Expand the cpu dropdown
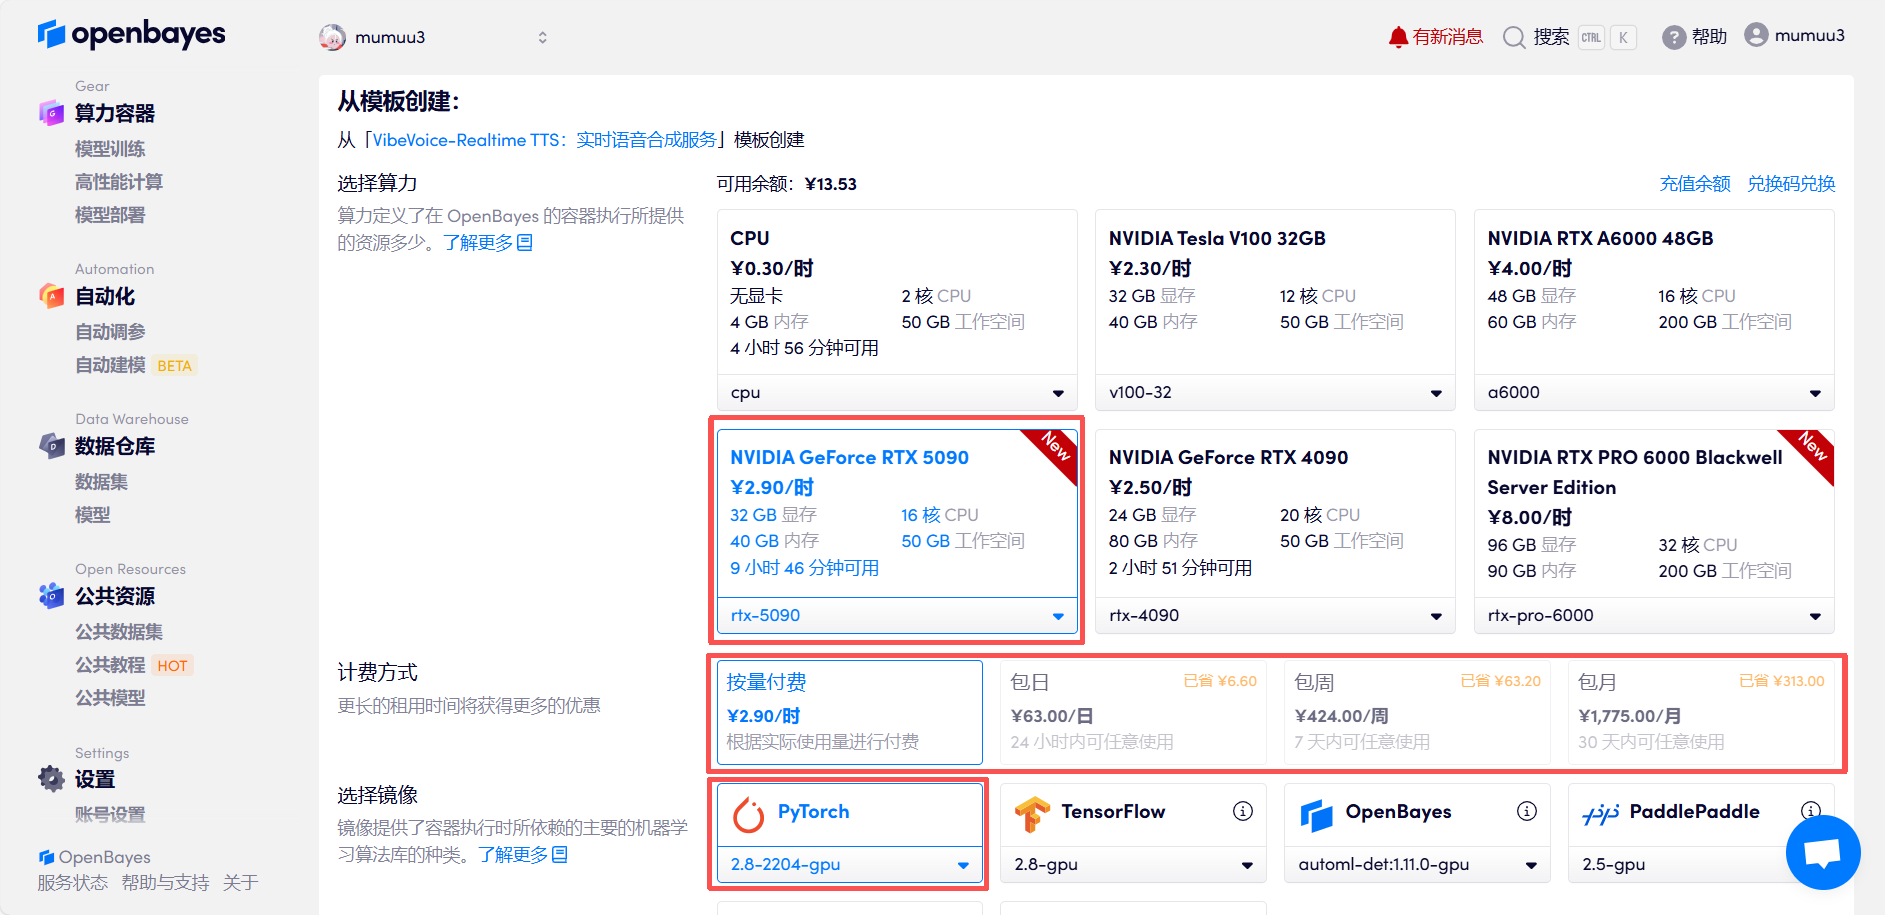1885x915 pixels. click(x=897, y=393)
